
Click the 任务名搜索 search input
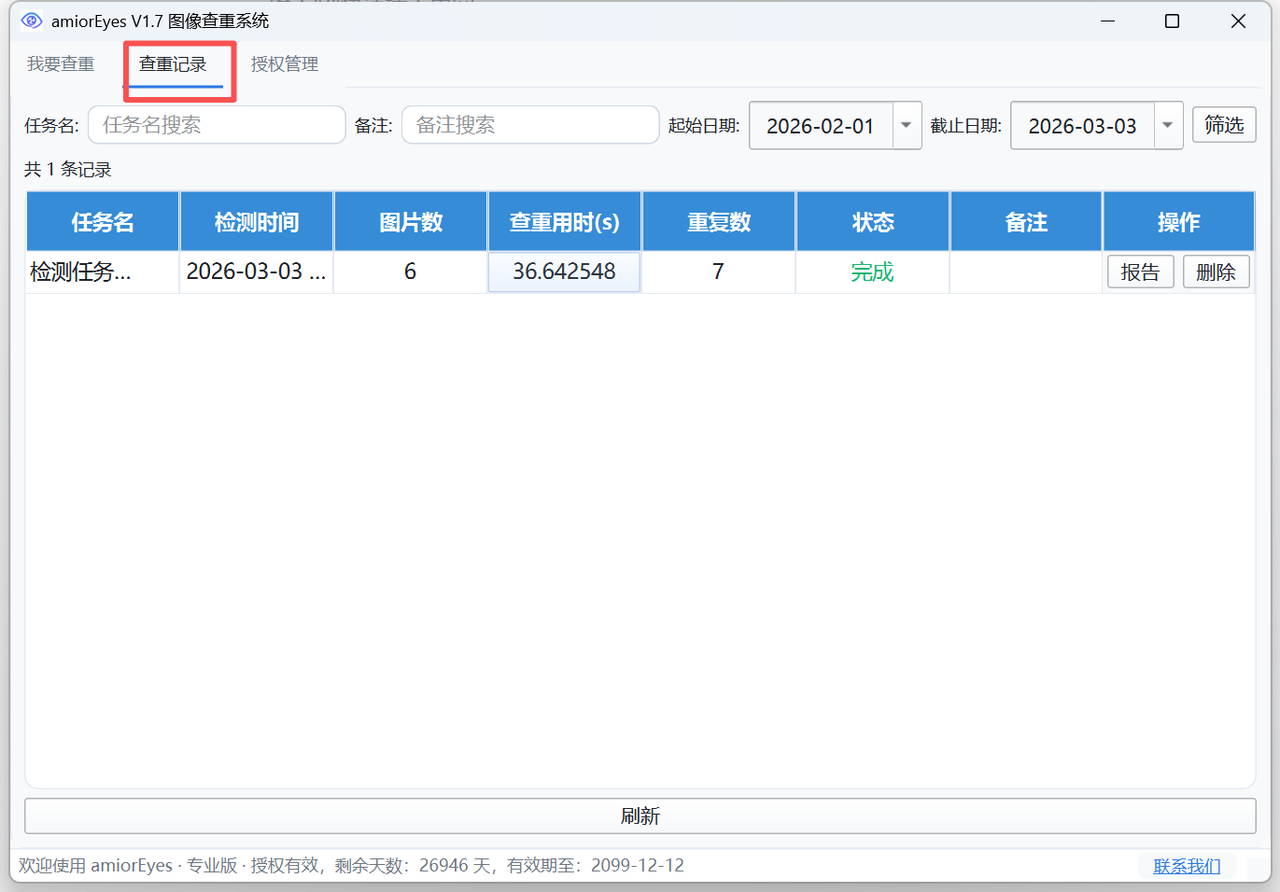point(216,124)
